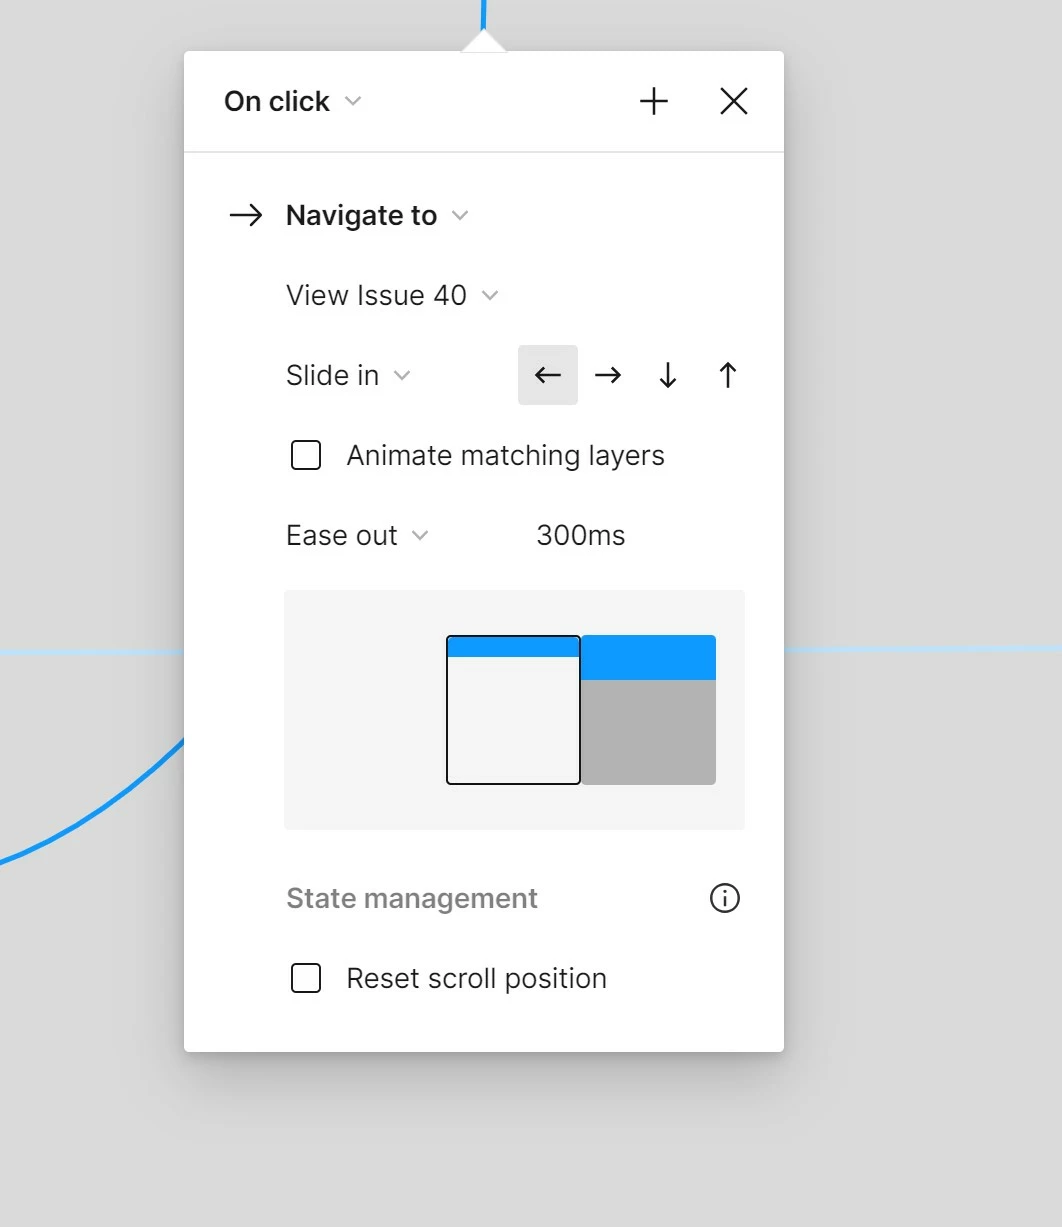
Task: Change the destination from View Issue 40
Action: click(x=490, y=295)
